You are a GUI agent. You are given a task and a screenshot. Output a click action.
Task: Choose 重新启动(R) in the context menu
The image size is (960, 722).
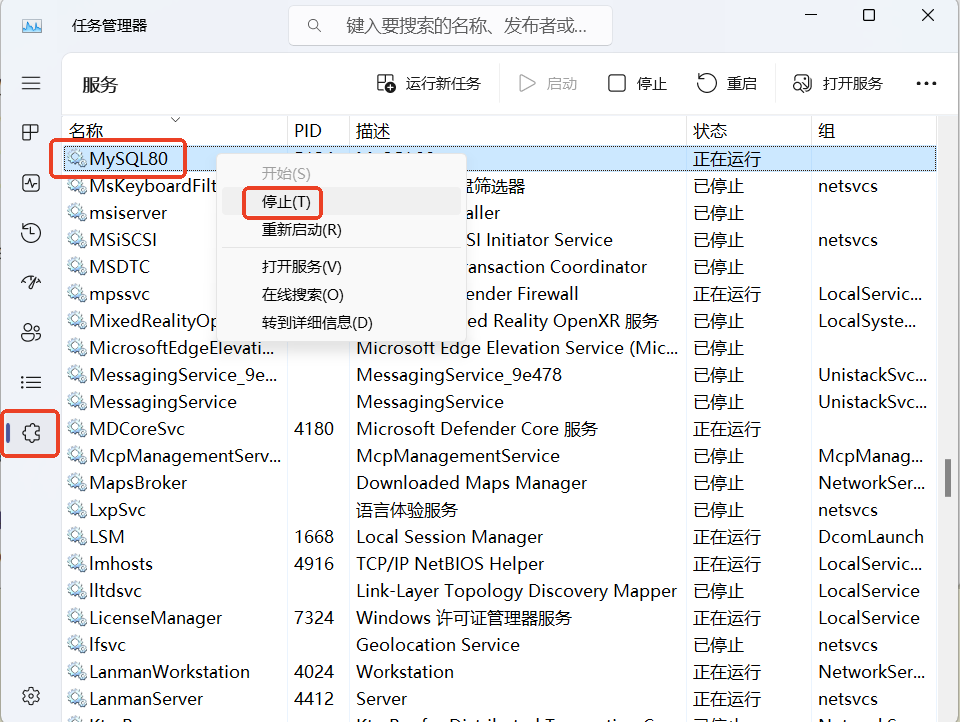point(341,230)
